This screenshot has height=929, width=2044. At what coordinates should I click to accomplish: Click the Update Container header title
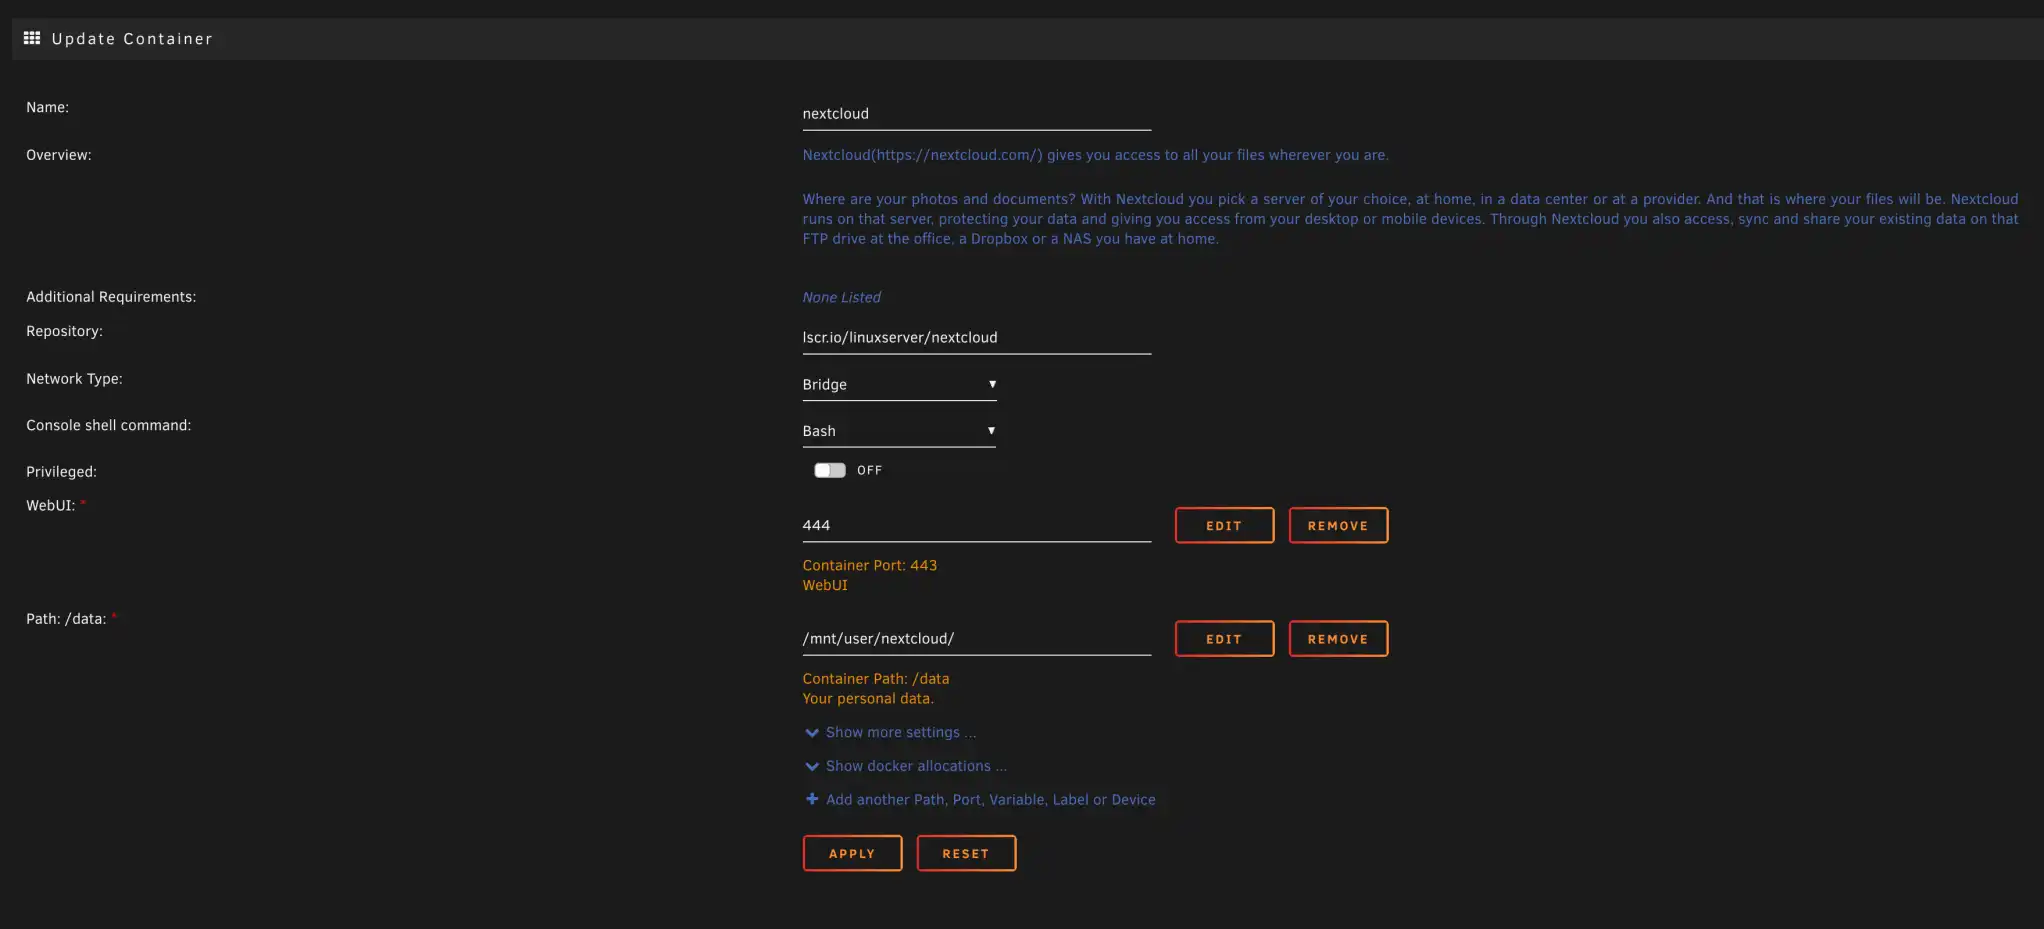tap(132, 39)
